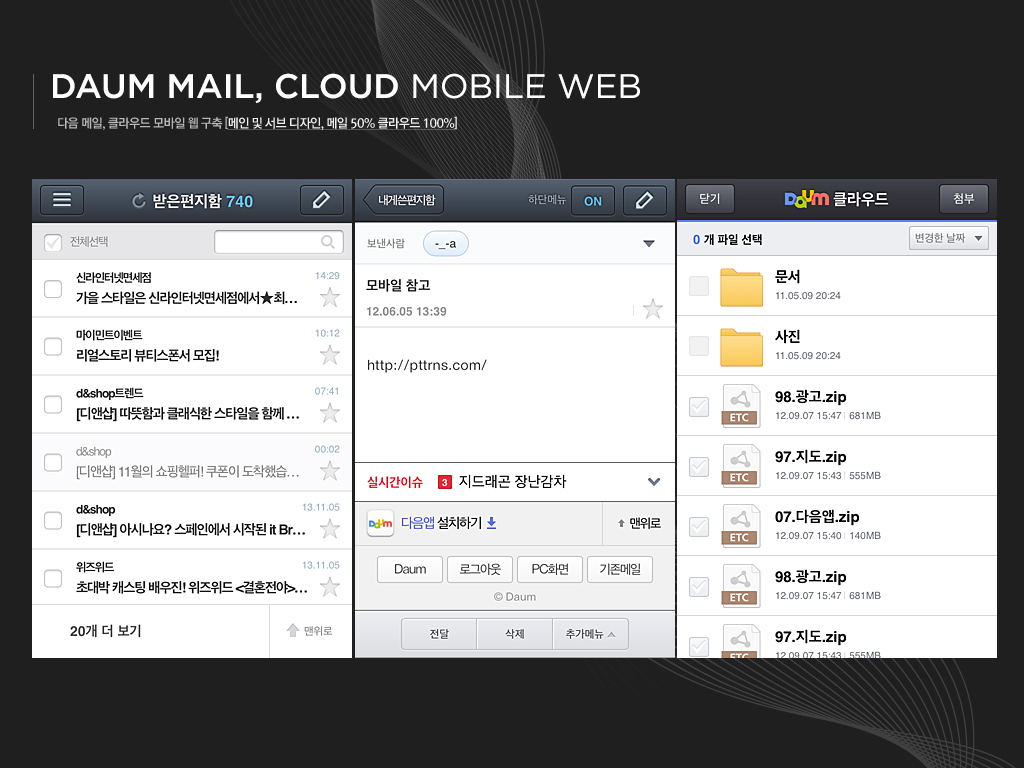Tap the 삭제 delete button
This screenshot has height=768, width=1024.
[x=515, y=633]
